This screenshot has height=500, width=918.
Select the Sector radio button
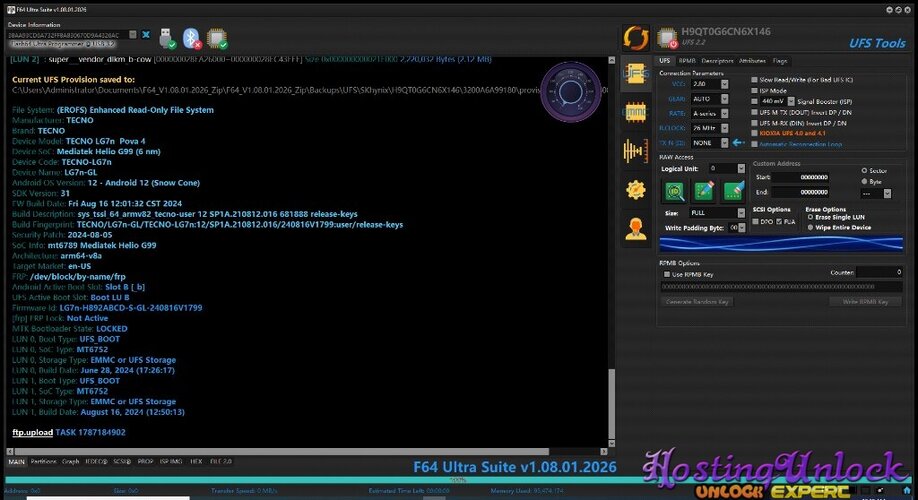(x=864, y=170)
